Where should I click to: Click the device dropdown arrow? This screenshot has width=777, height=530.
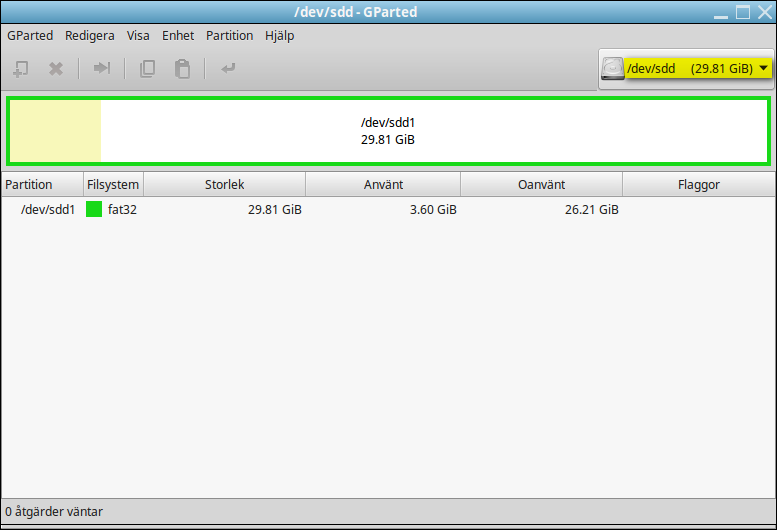pyautogui.click(x=764, y=68)
